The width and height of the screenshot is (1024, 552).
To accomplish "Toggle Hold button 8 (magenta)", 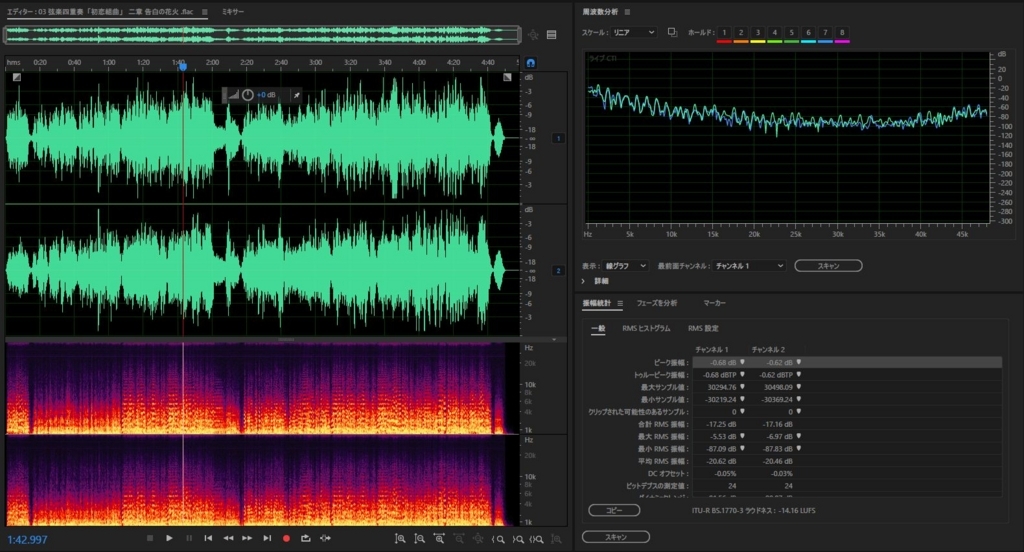I will (842, 33).
